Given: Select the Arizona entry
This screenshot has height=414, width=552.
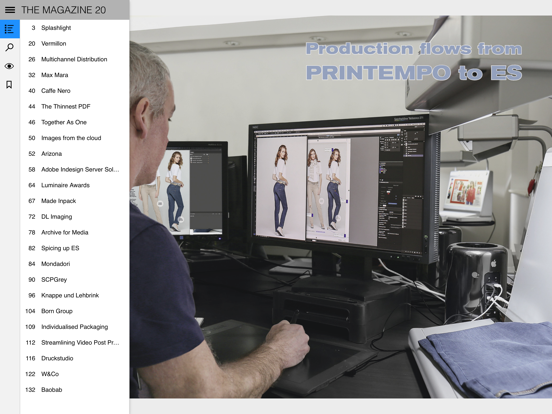Looking at the screenshot, I should click(x=75, y=153).
